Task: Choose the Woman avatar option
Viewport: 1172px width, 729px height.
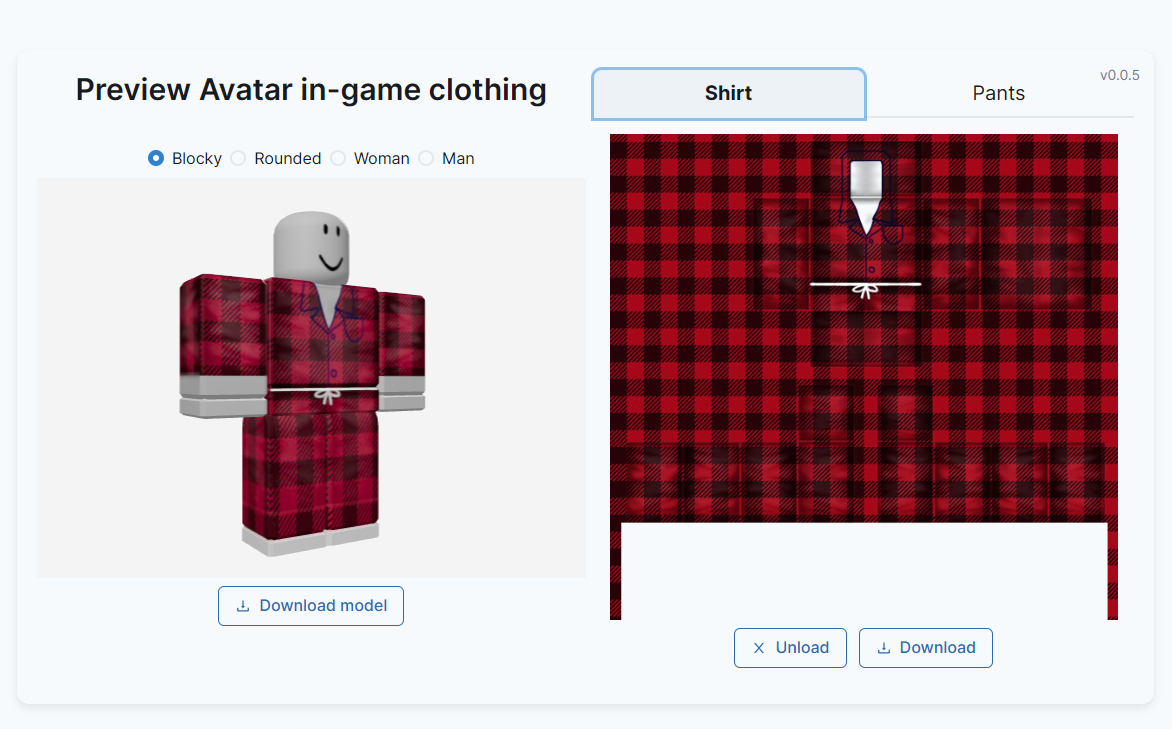Action: 338,159
